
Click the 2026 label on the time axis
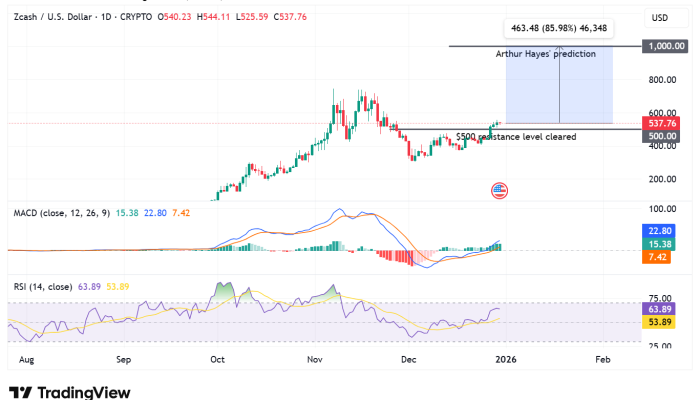click(x=506, y=357)
